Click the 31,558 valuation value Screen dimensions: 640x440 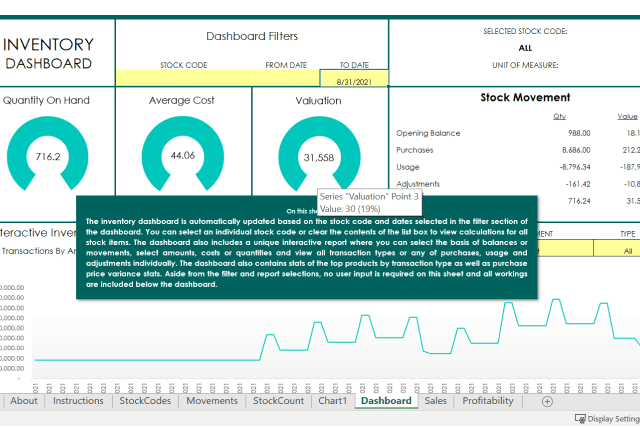pos(319,158)
